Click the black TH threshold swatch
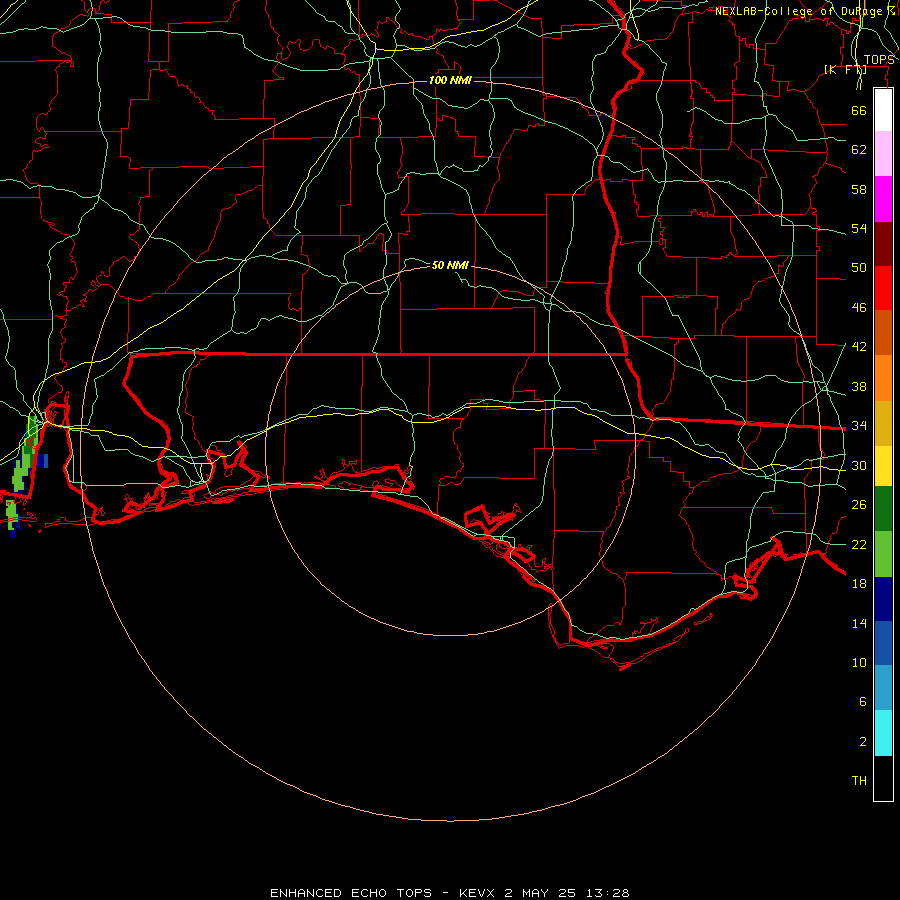 pyautogui.click(x=883, y=778)
